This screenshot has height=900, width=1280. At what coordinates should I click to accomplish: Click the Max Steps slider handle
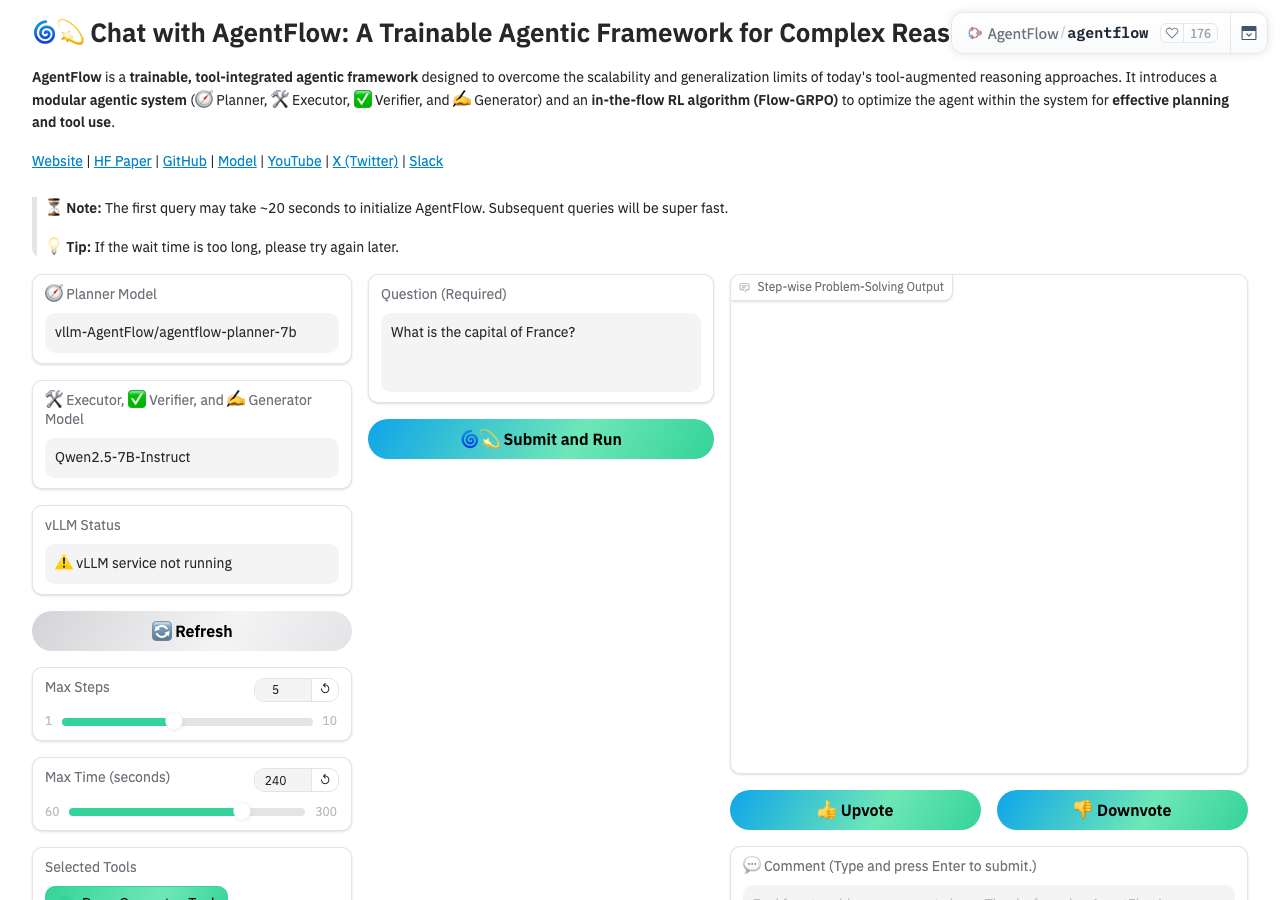point(174,721)
